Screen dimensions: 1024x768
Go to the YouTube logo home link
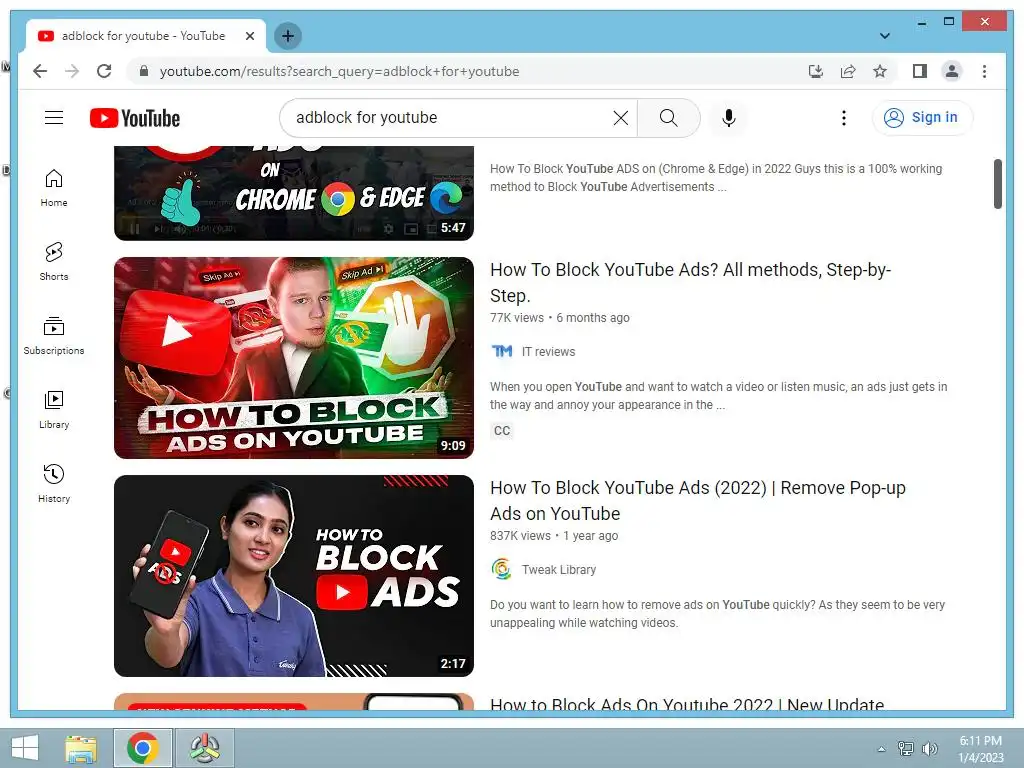[x=135, y=118]
